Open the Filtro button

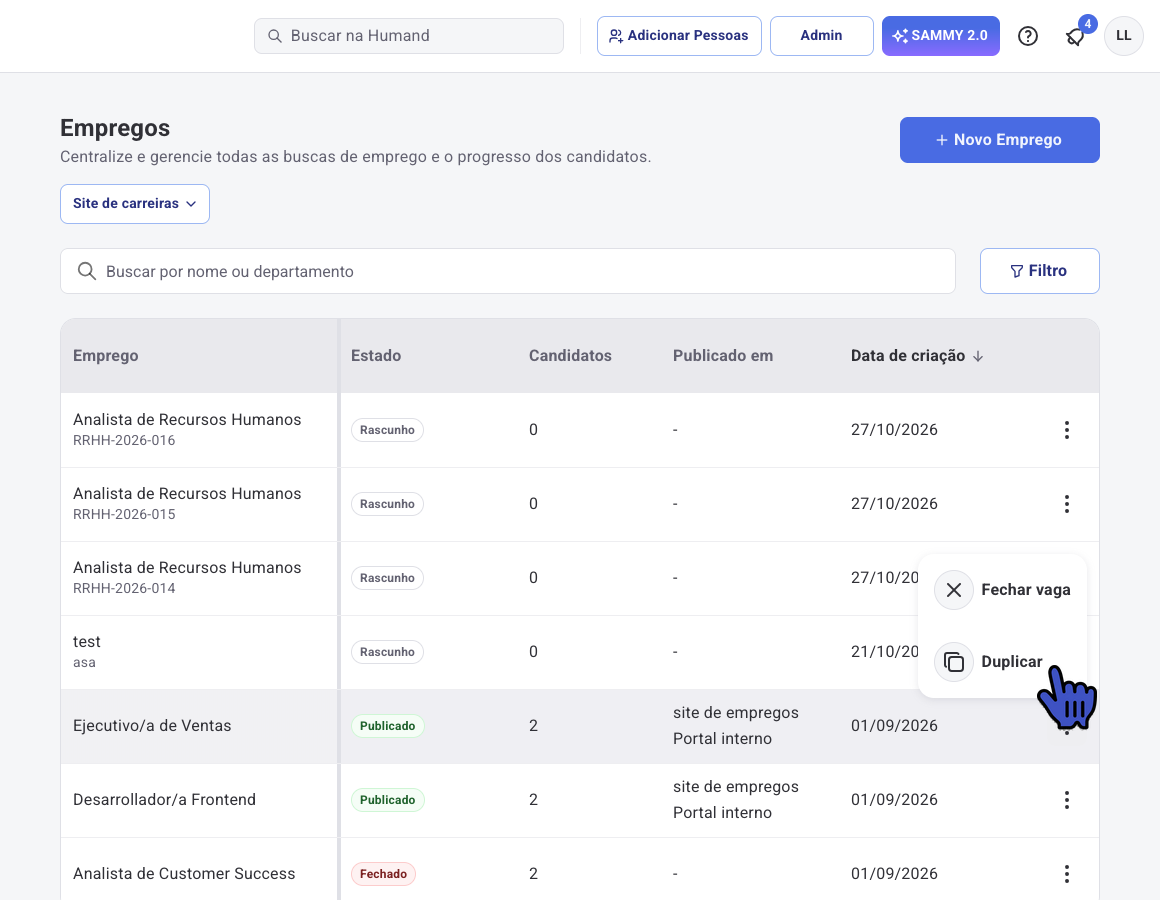click(x=1039, y=271)
